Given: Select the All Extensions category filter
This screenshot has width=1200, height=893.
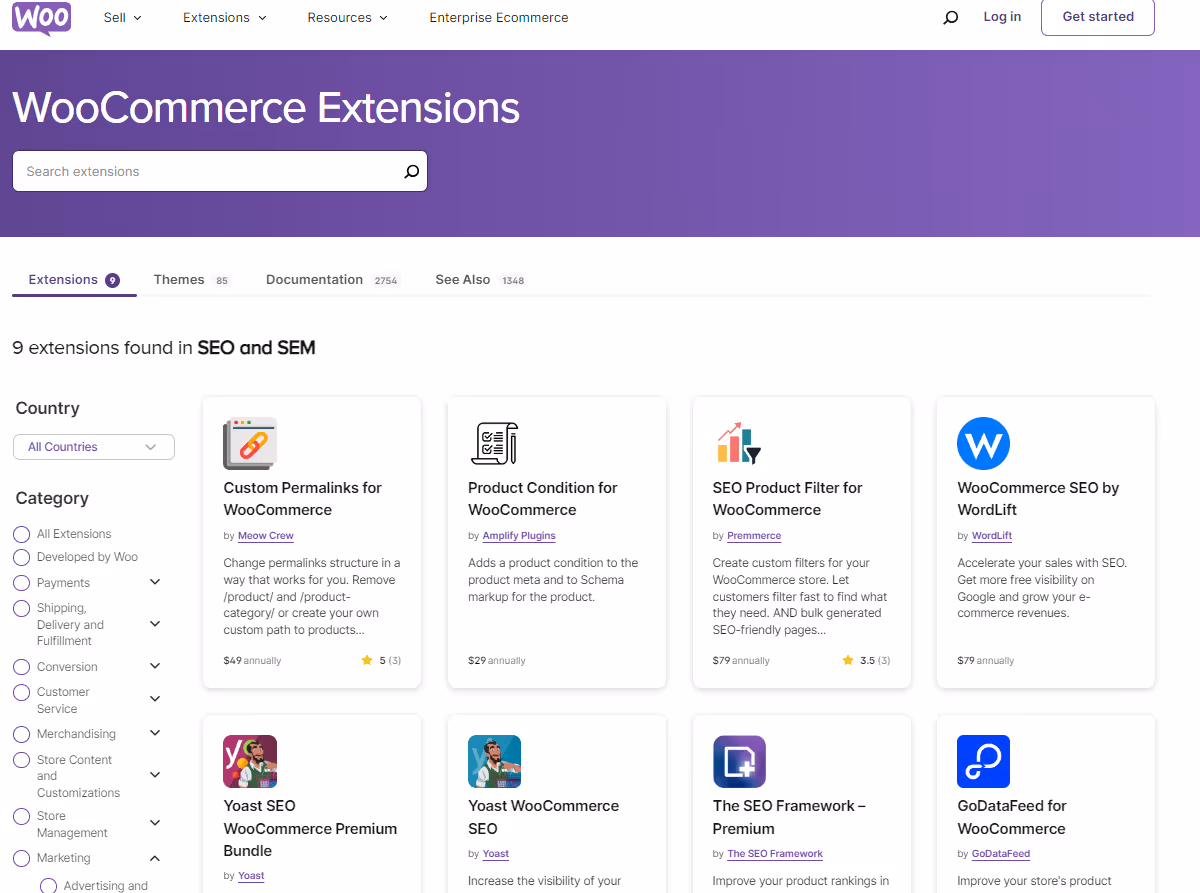Looking at the screenshot, I should (21, 533).
